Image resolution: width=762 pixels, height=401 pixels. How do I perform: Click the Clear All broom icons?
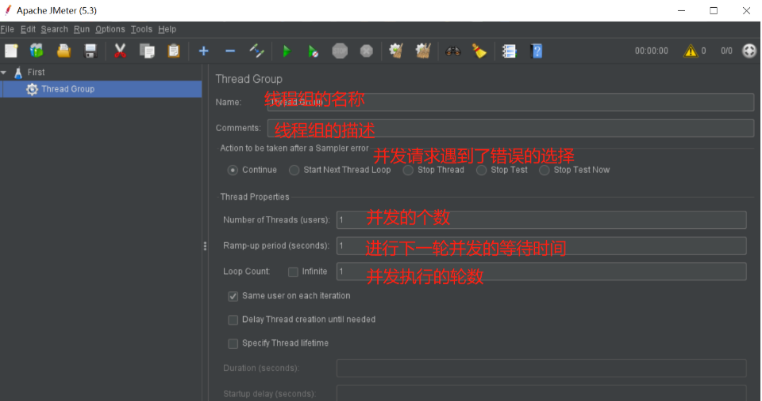tap(422, 50)
